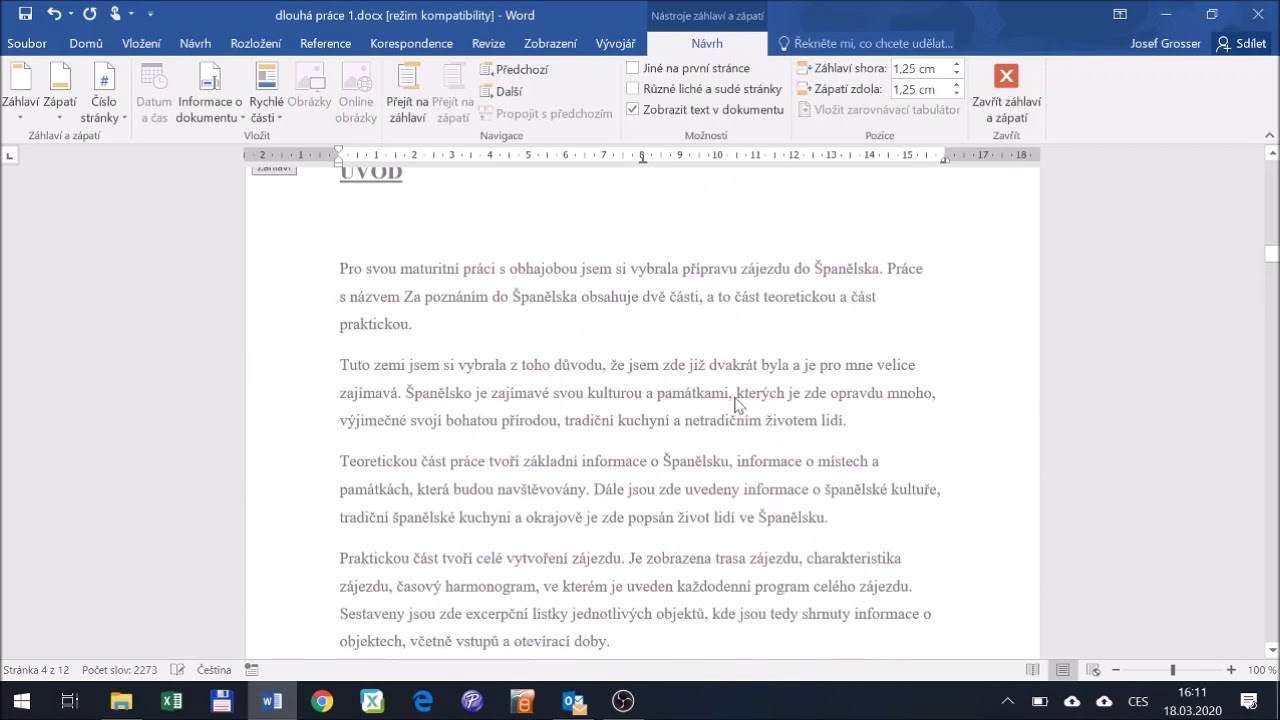
Task: Go to Předchozí header section
Action: tap(514, 69)
